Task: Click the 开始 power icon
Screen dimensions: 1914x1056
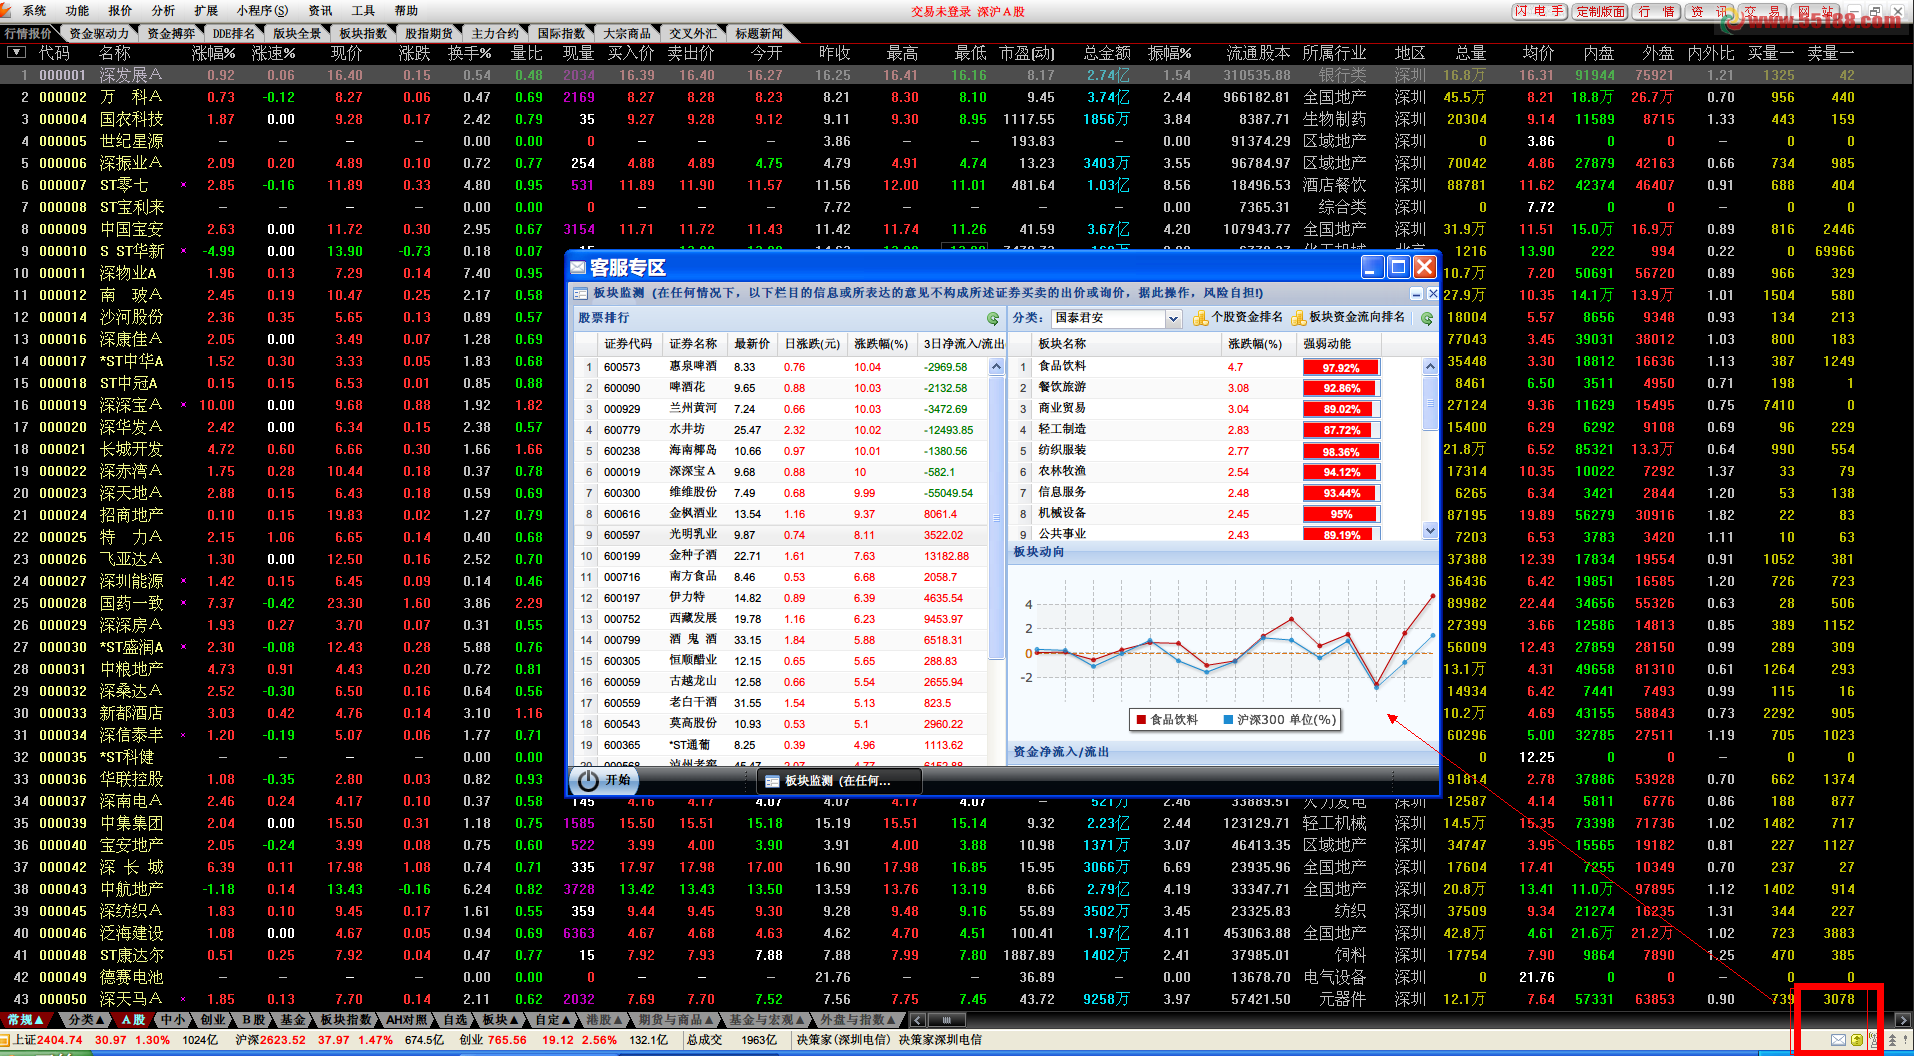Action: [x=589, y=780]
